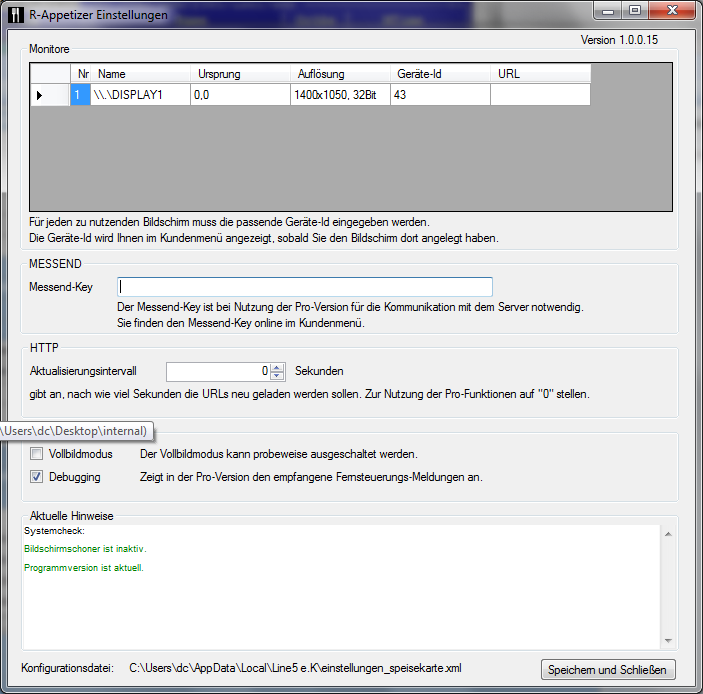The height and width of the screenshot is (694, 703).
Task: Sort by the URL column header
Action: click(x=540, y=74)
